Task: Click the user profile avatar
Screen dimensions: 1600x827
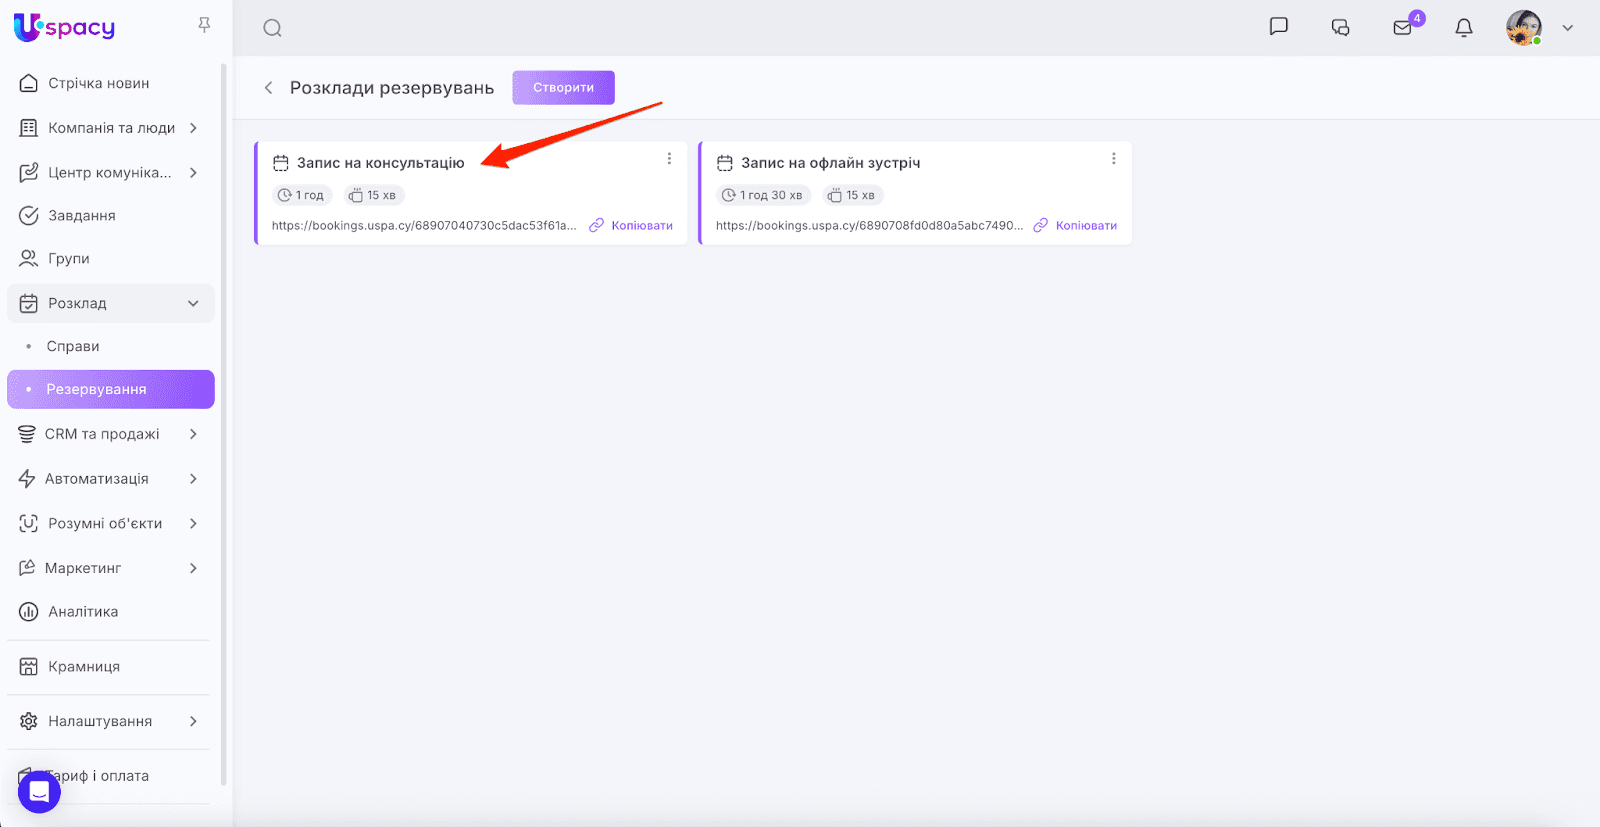Action: (x=1524, y=27)
